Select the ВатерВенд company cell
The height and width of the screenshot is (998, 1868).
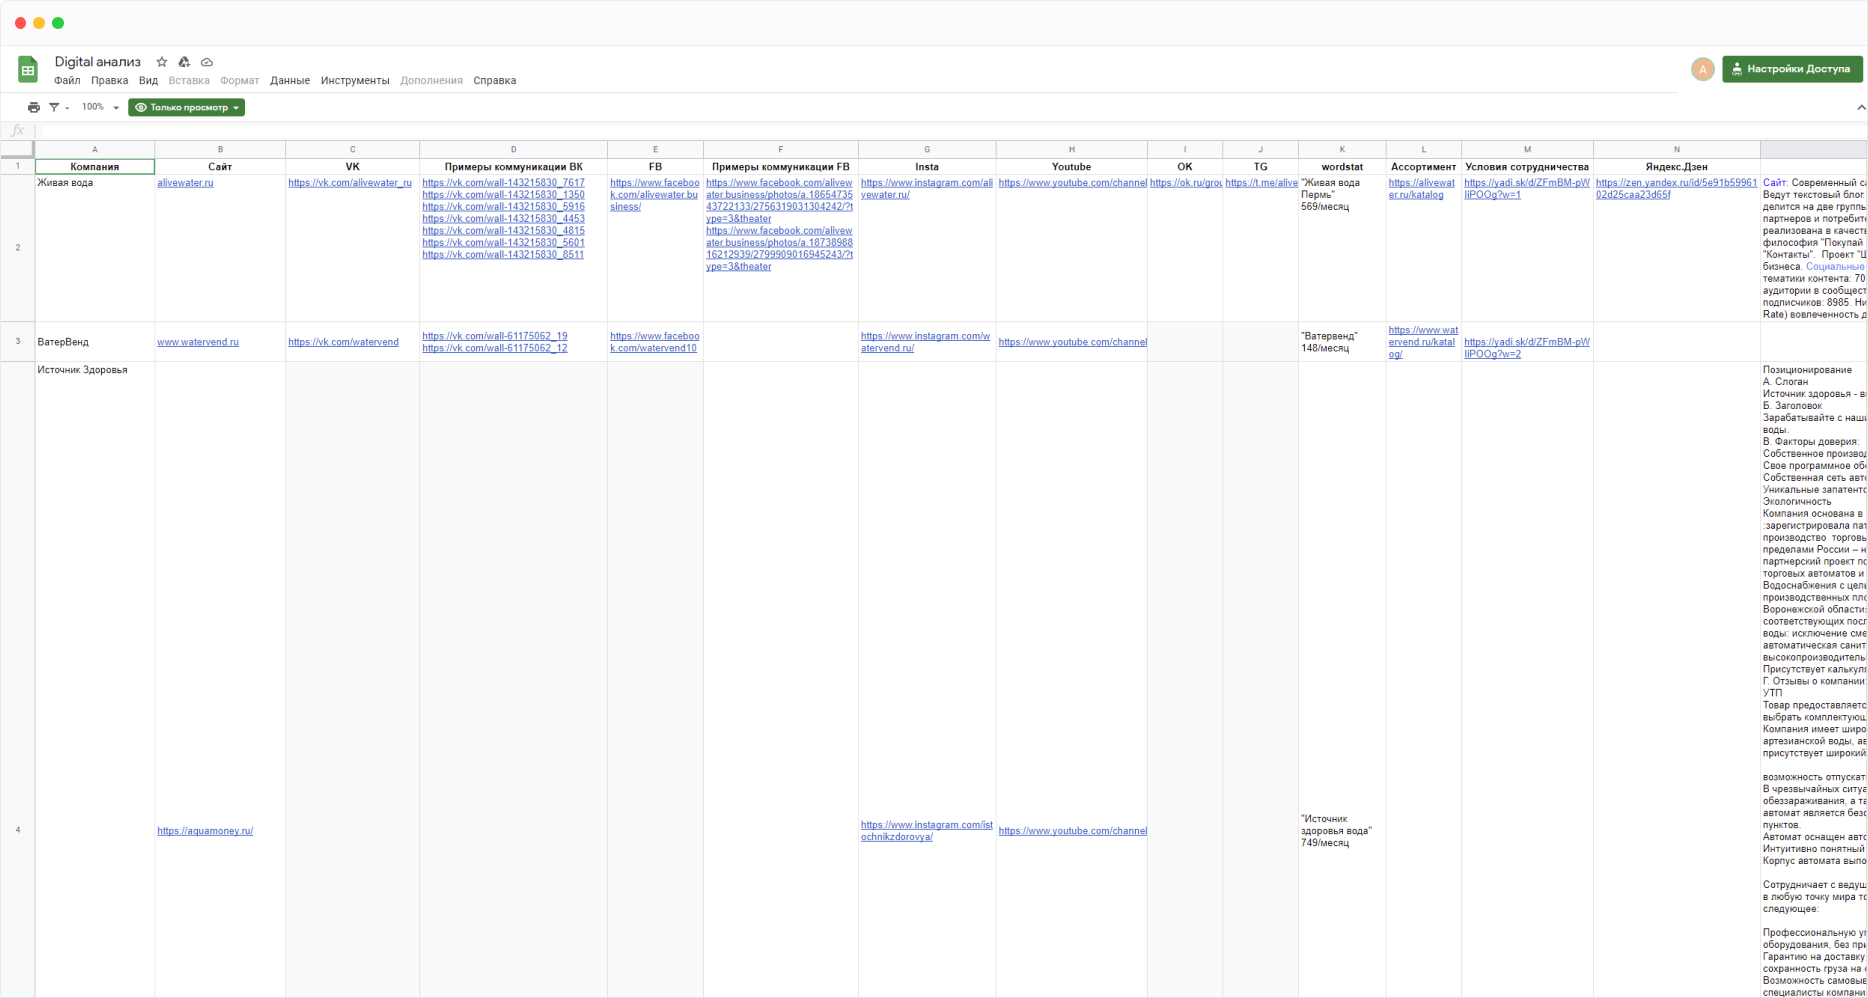95,342
